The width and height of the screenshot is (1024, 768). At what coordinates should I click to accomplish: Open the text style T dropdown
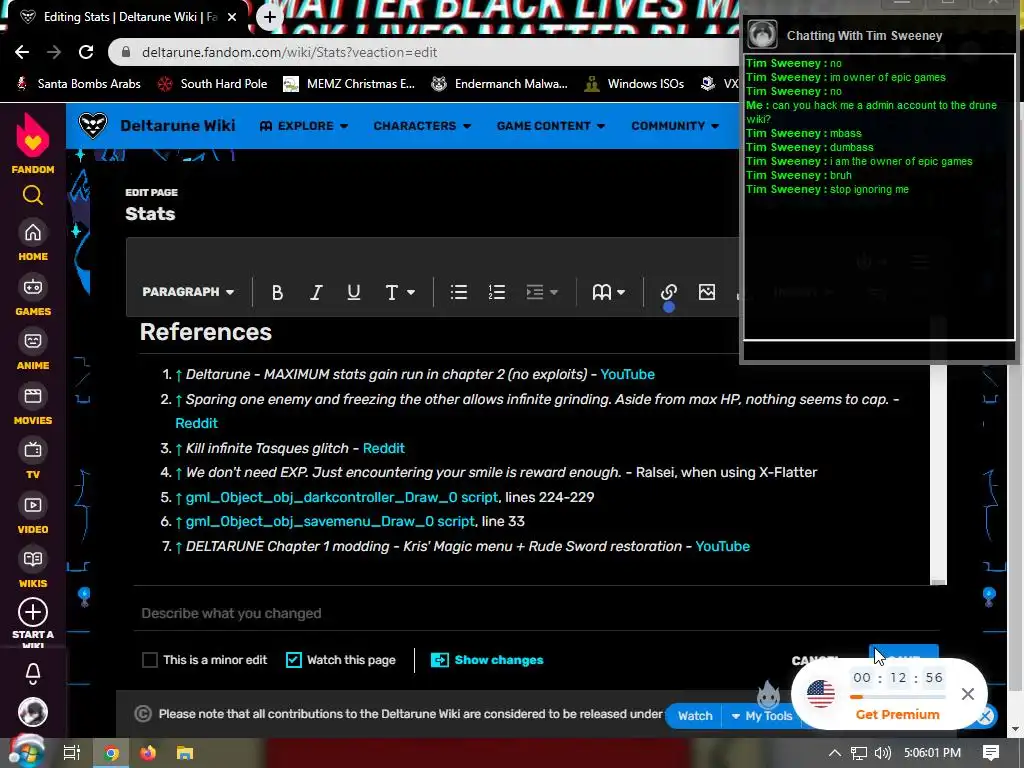[399, 292]
